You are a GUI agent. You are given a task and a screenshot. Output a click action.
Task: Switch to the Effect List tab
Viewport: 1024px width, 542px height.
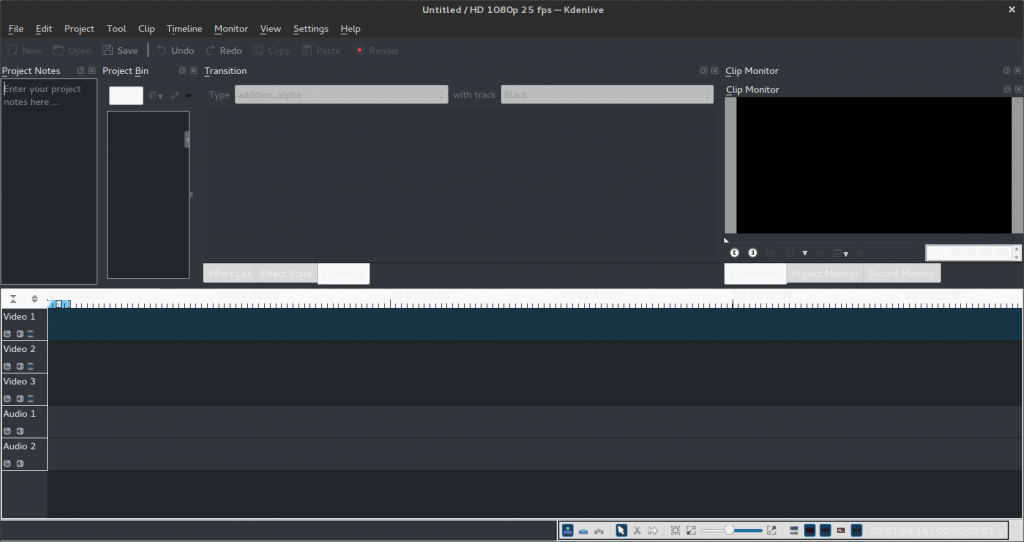pos(229,274)
